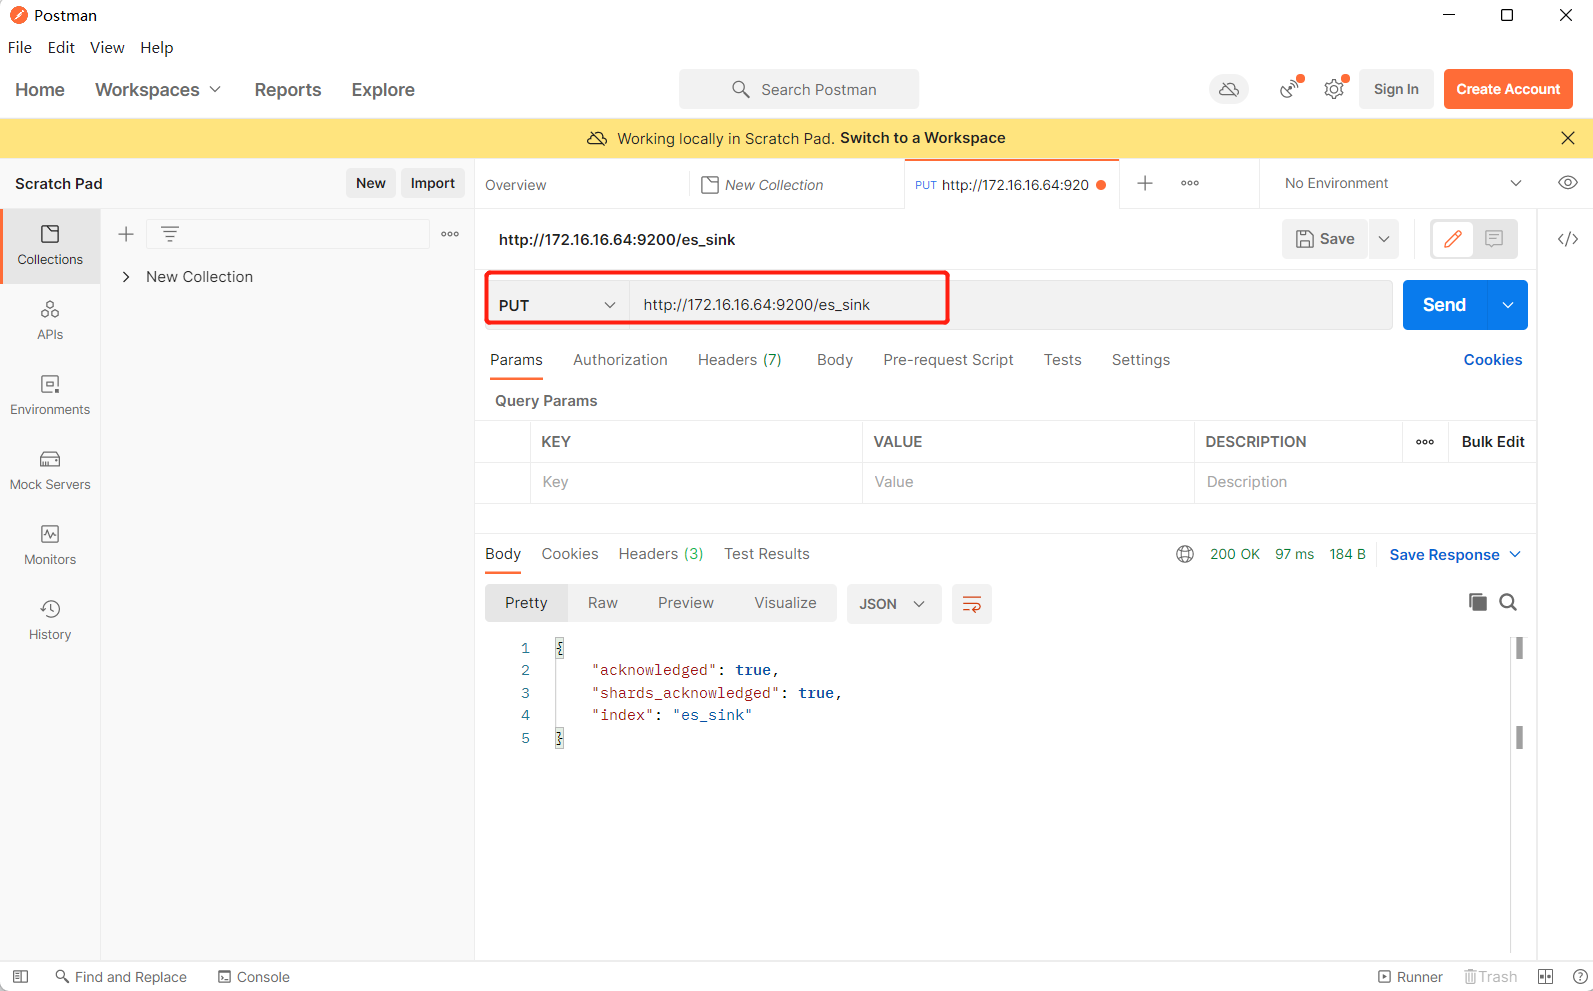1593x991 pixels.
Task: Switch to the Tests tab
Action: [x=1063, y=360]
